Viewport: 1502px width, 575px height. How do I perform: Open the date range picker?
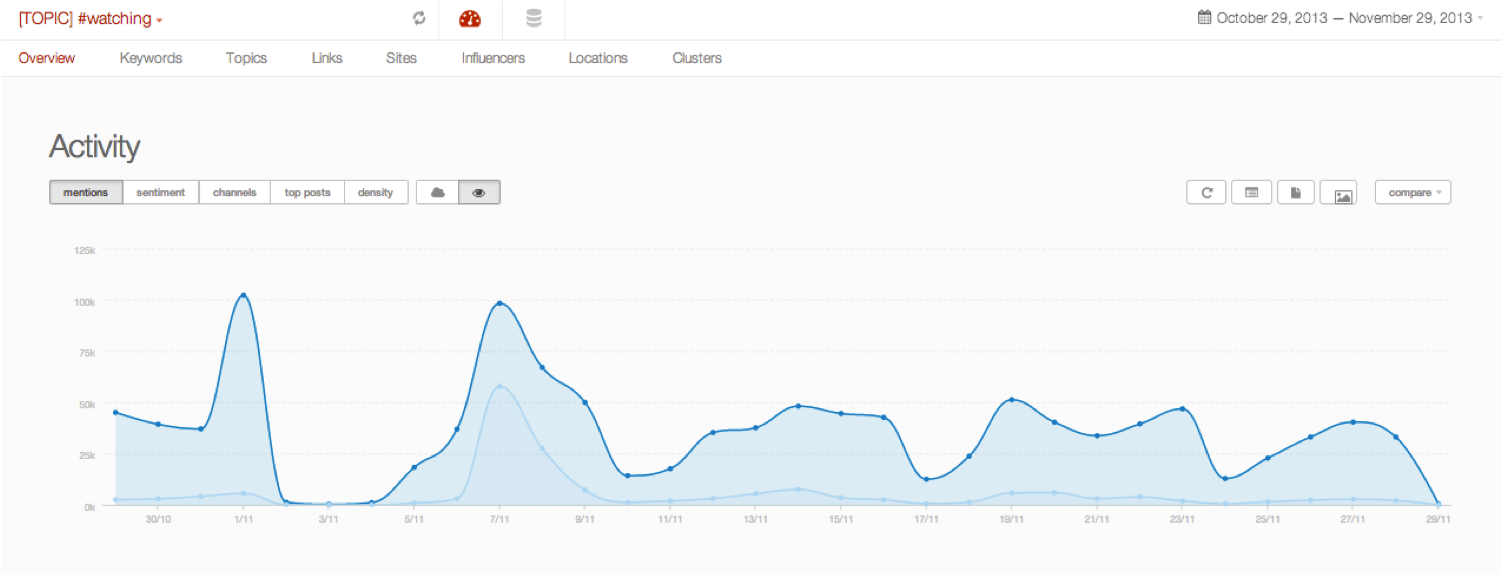[x=1339, y=18]
